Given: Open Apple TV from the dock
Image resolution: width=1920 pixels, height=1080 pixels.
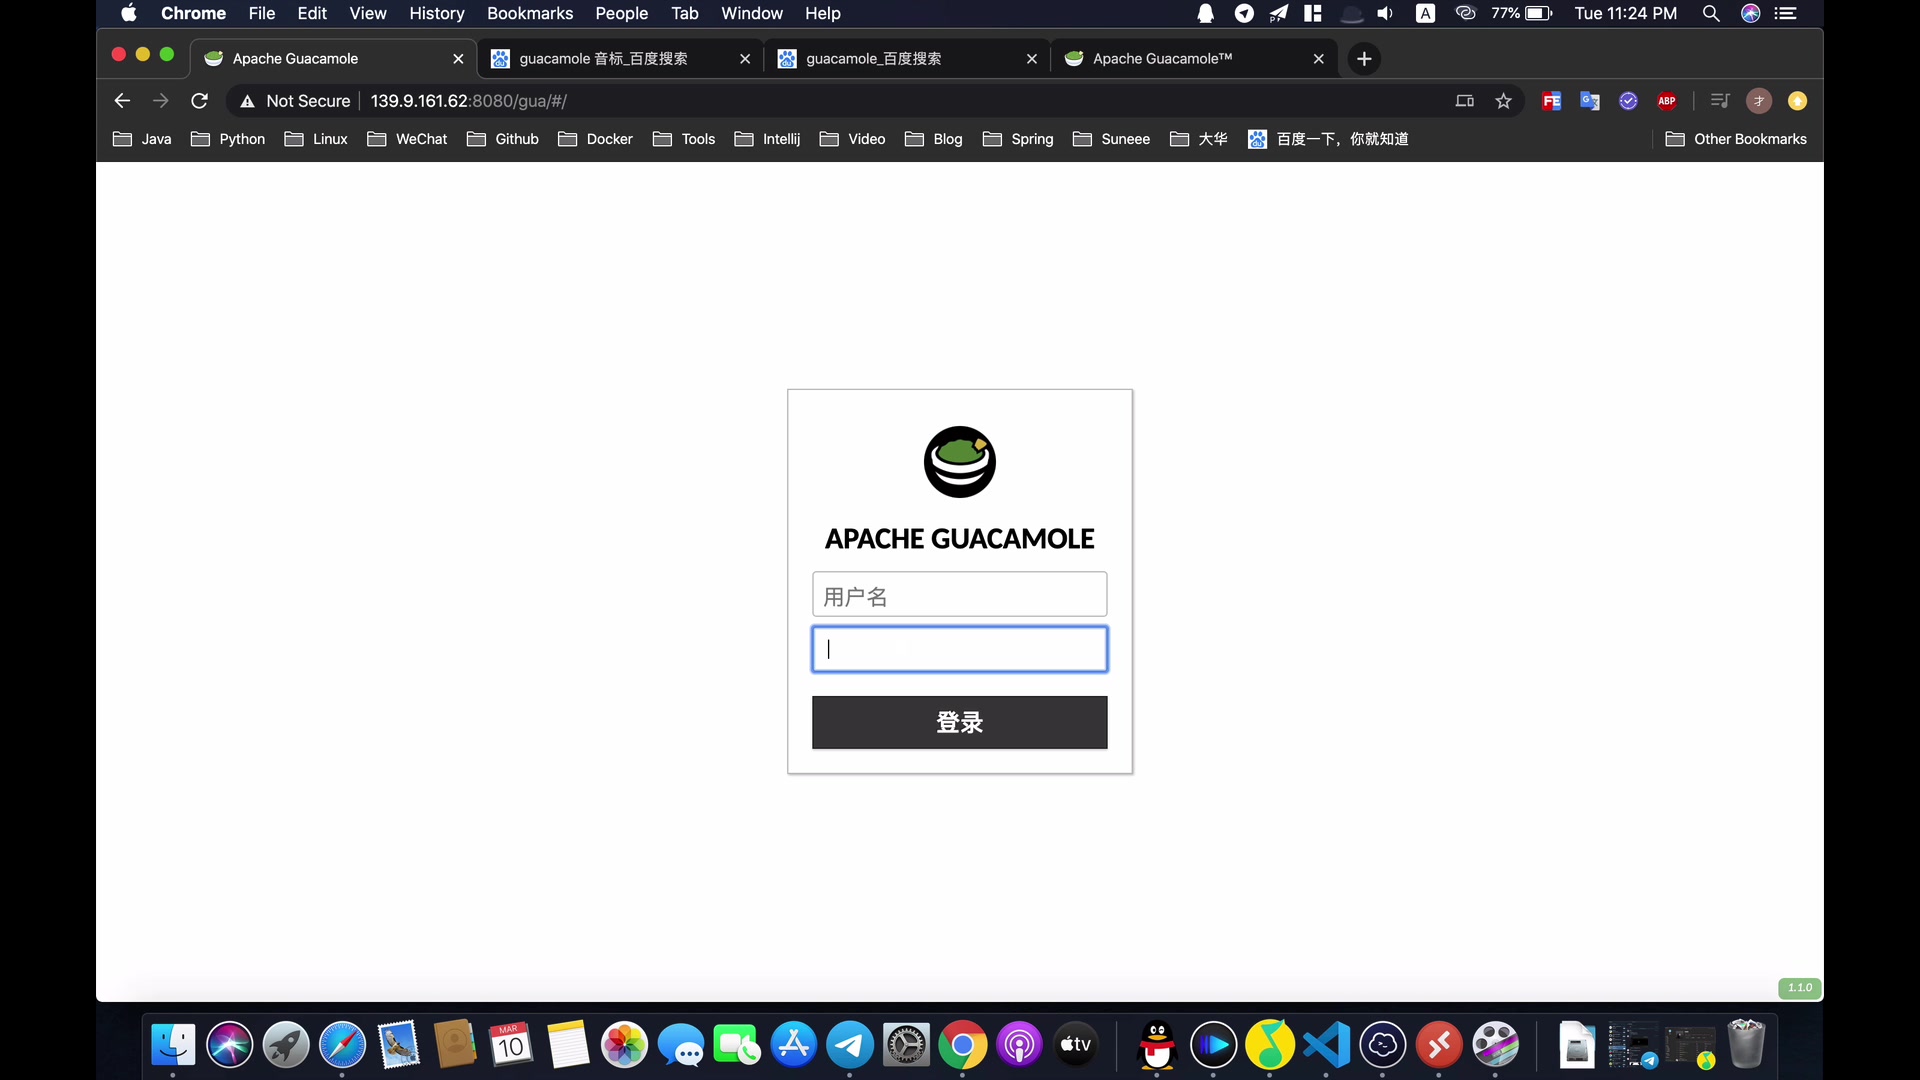Looking at the screenshot, I should coord(1076,1045).
